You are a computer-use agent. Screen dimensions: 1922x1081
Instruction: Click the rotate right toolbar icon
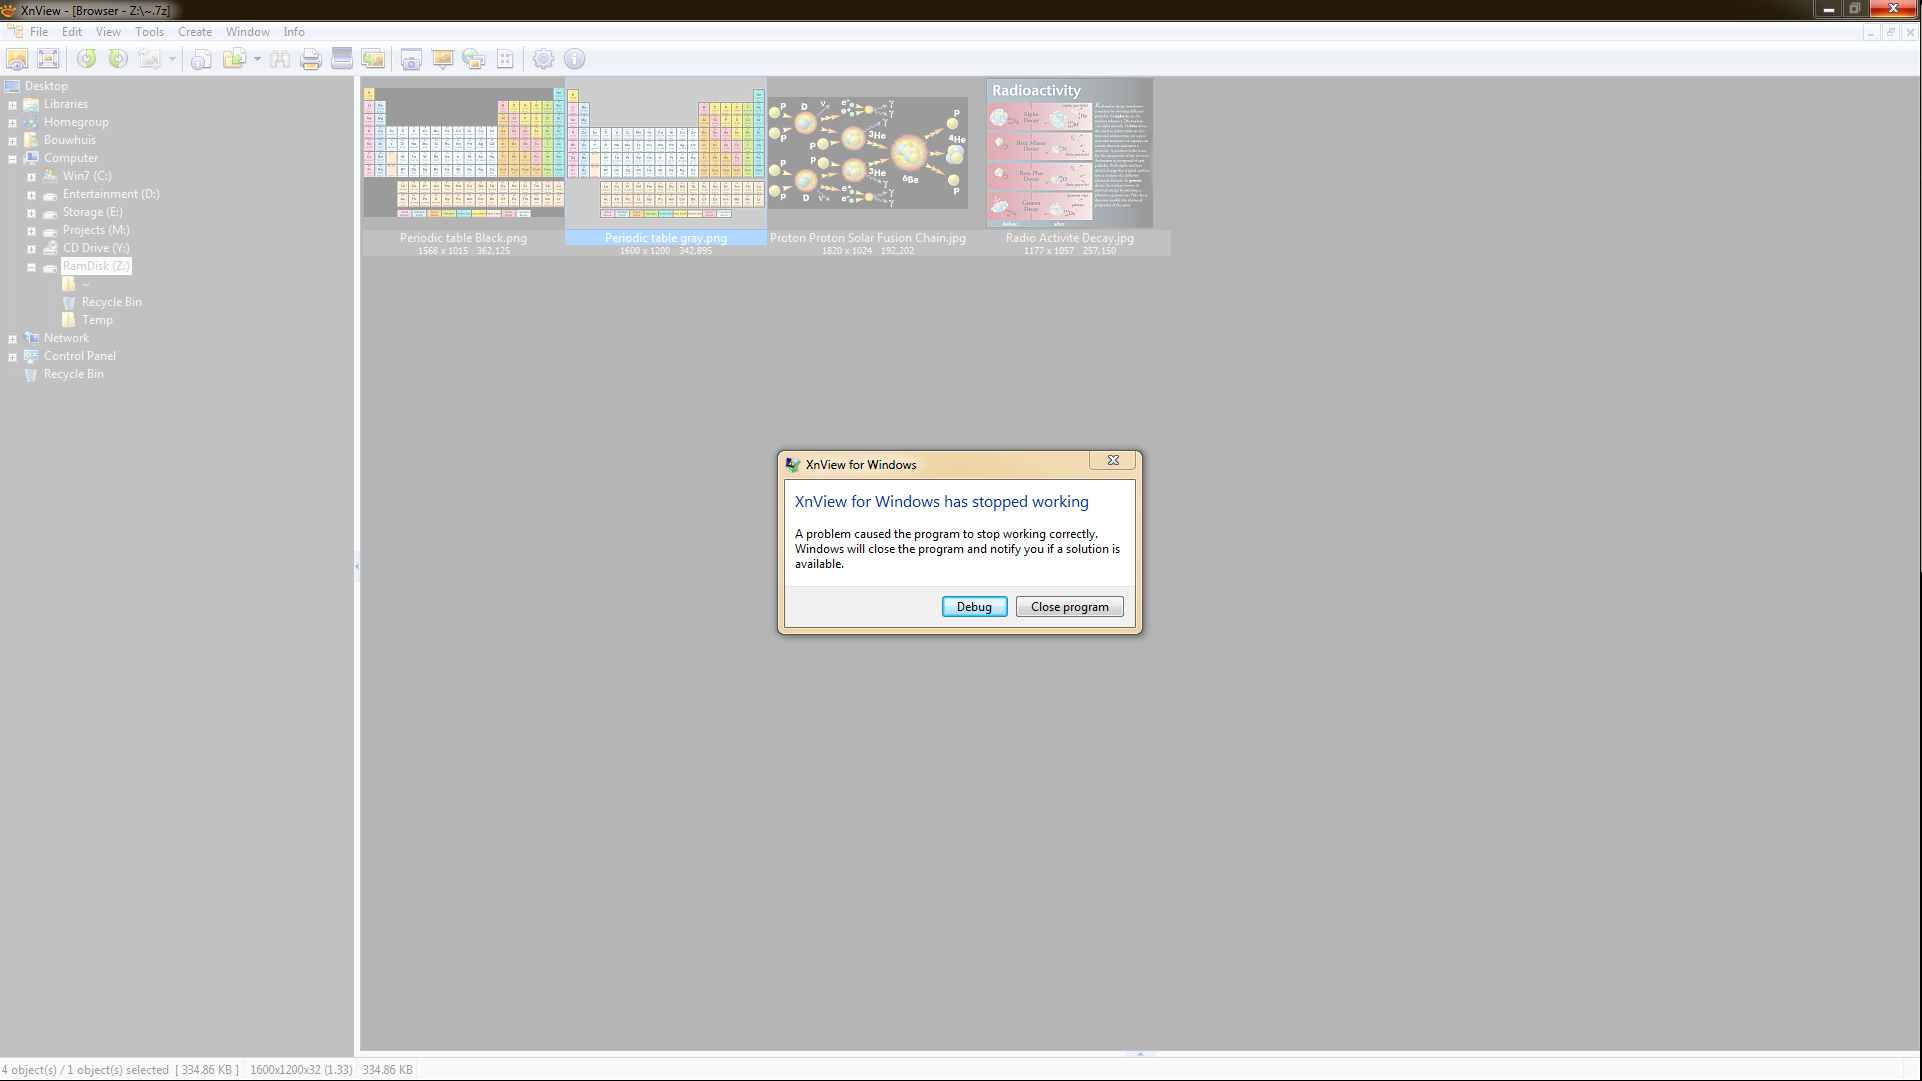118,59
